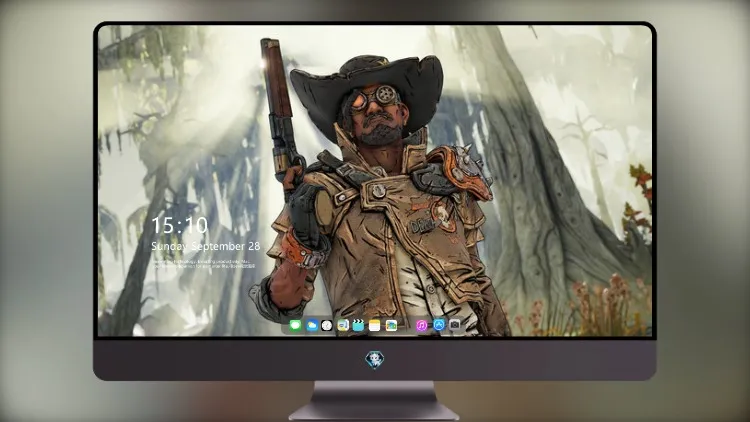Launch the pink iTunes music app

421,326
